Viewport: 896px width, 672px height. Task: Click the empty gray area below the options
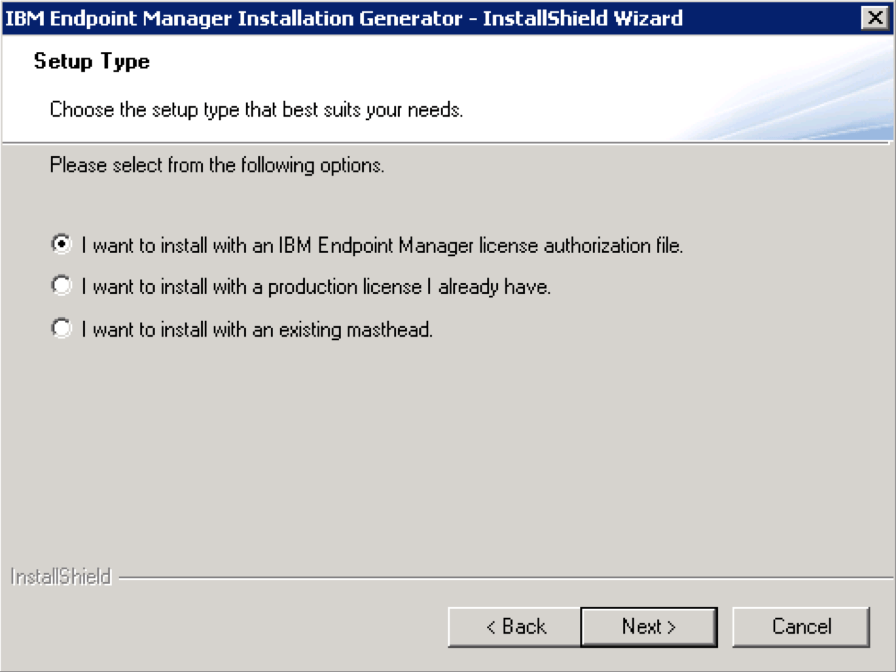[x=450, y=450]
